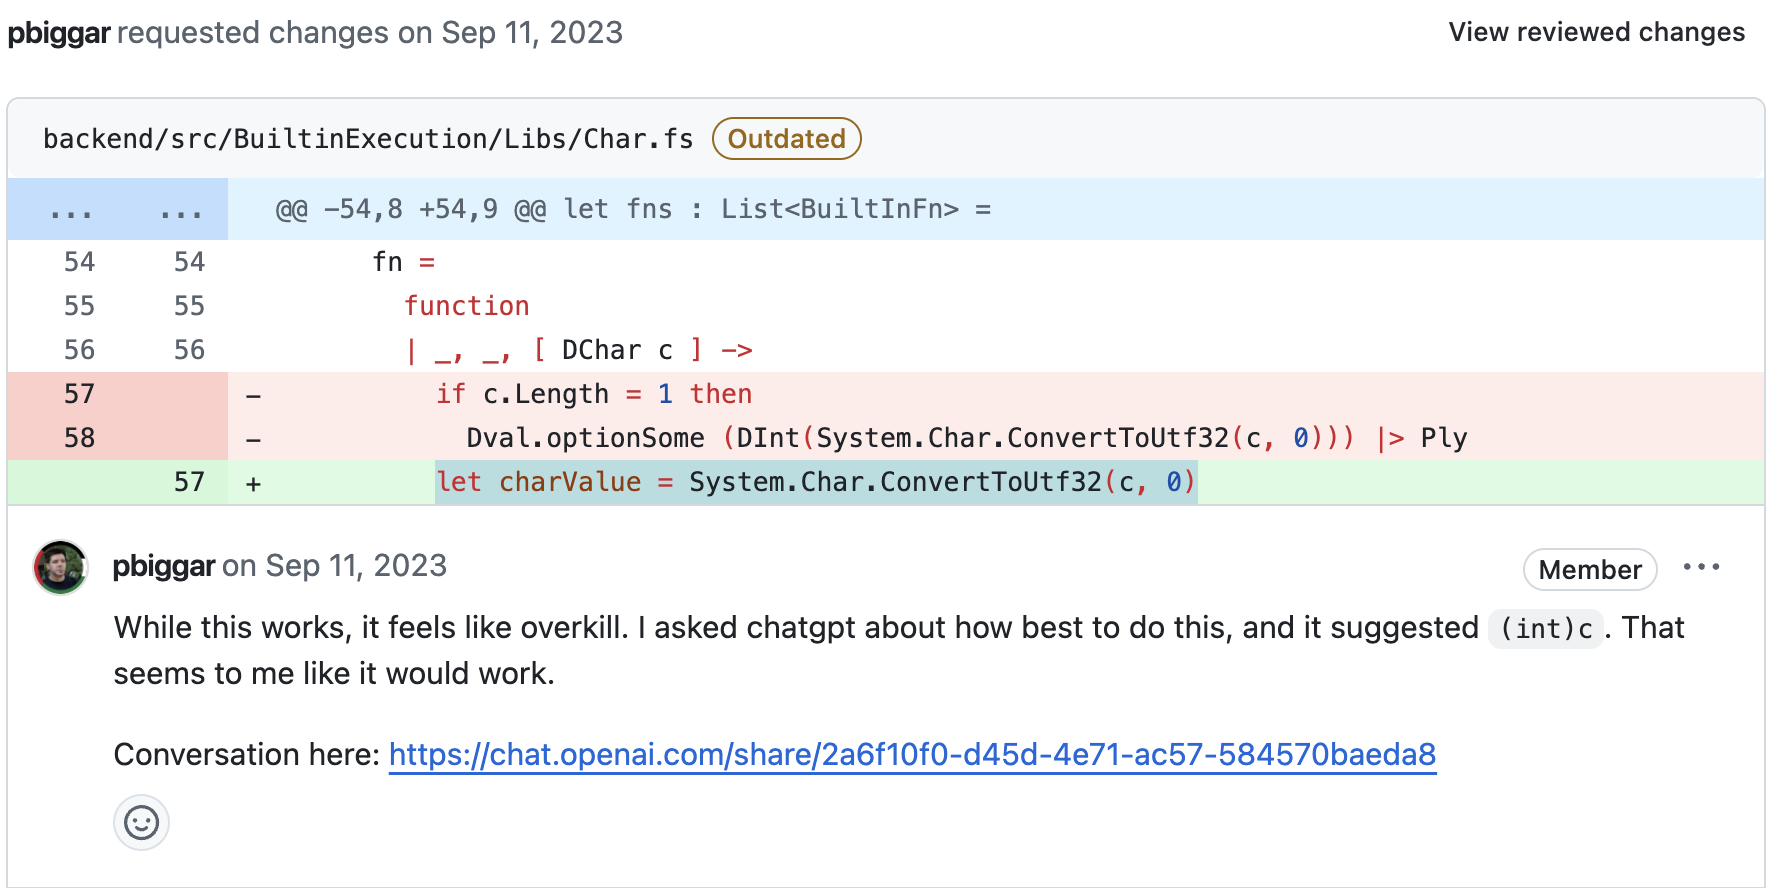
Task: Click the inline (int)c code snippet
Action: [x=1545, y=629]
